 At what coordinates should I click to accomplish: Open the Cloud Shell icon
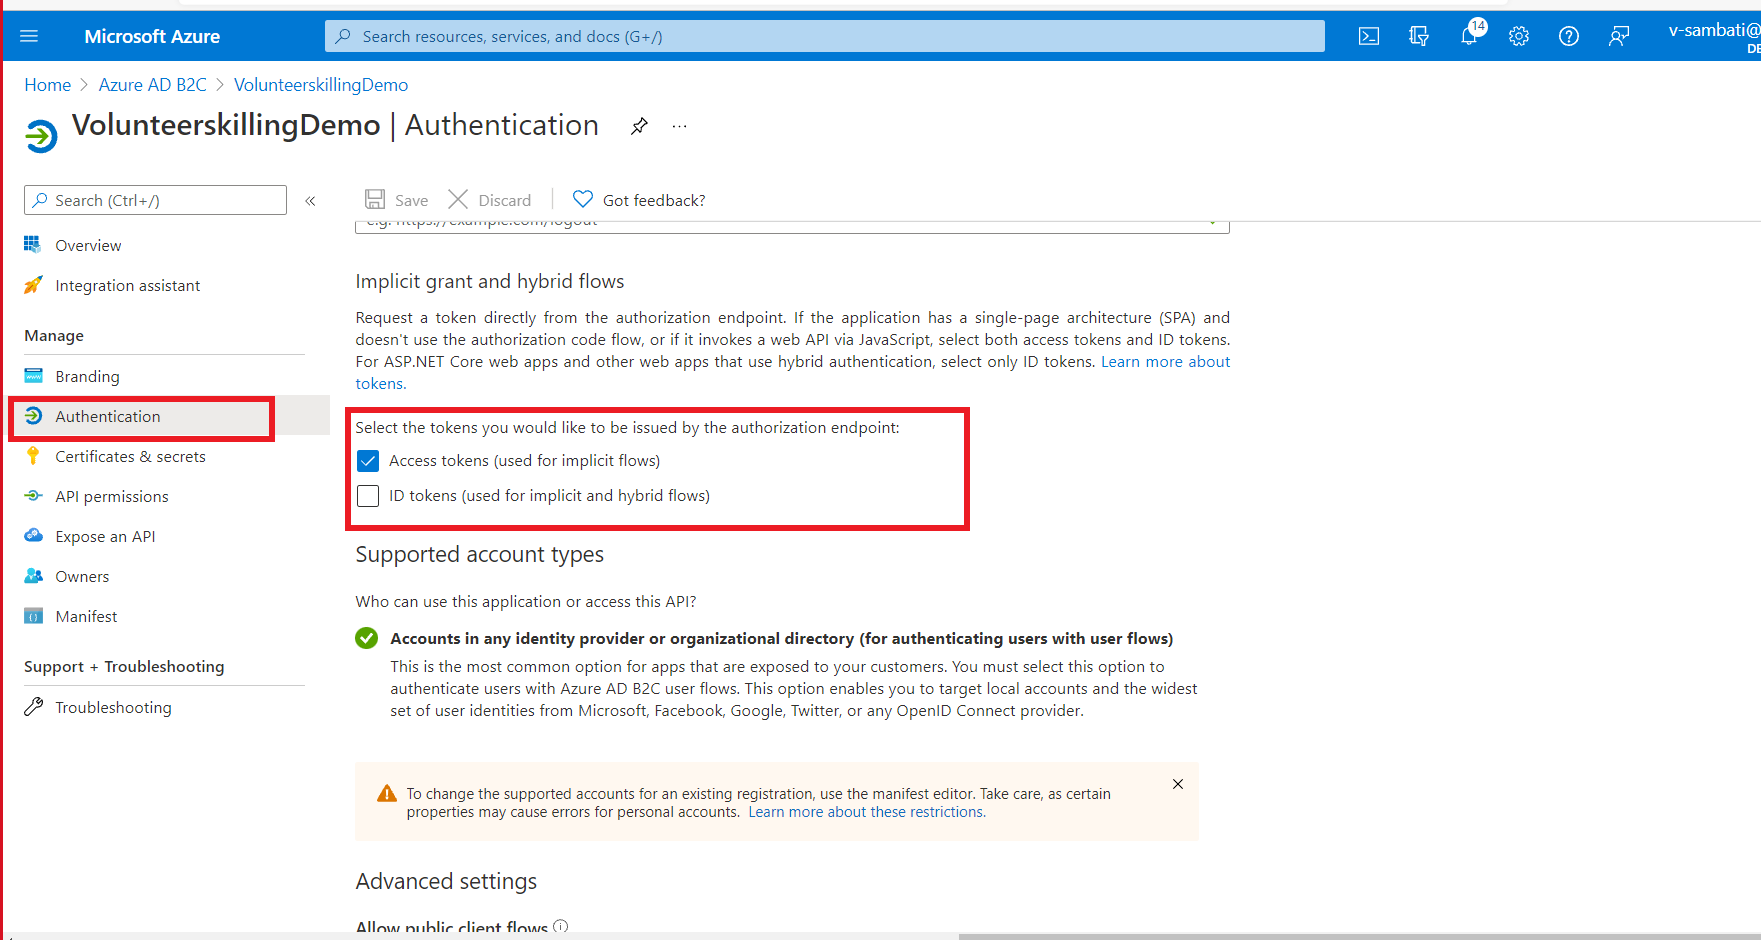click(1369, 36)
